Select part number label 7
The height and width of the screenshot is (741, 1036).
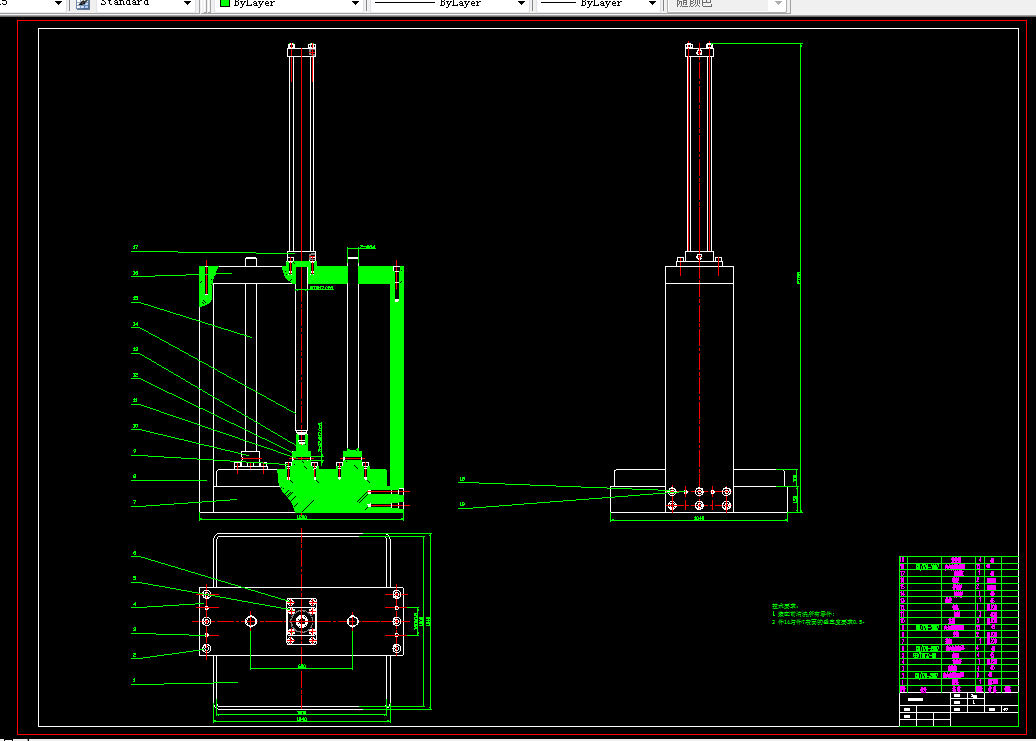click(134, 503)
